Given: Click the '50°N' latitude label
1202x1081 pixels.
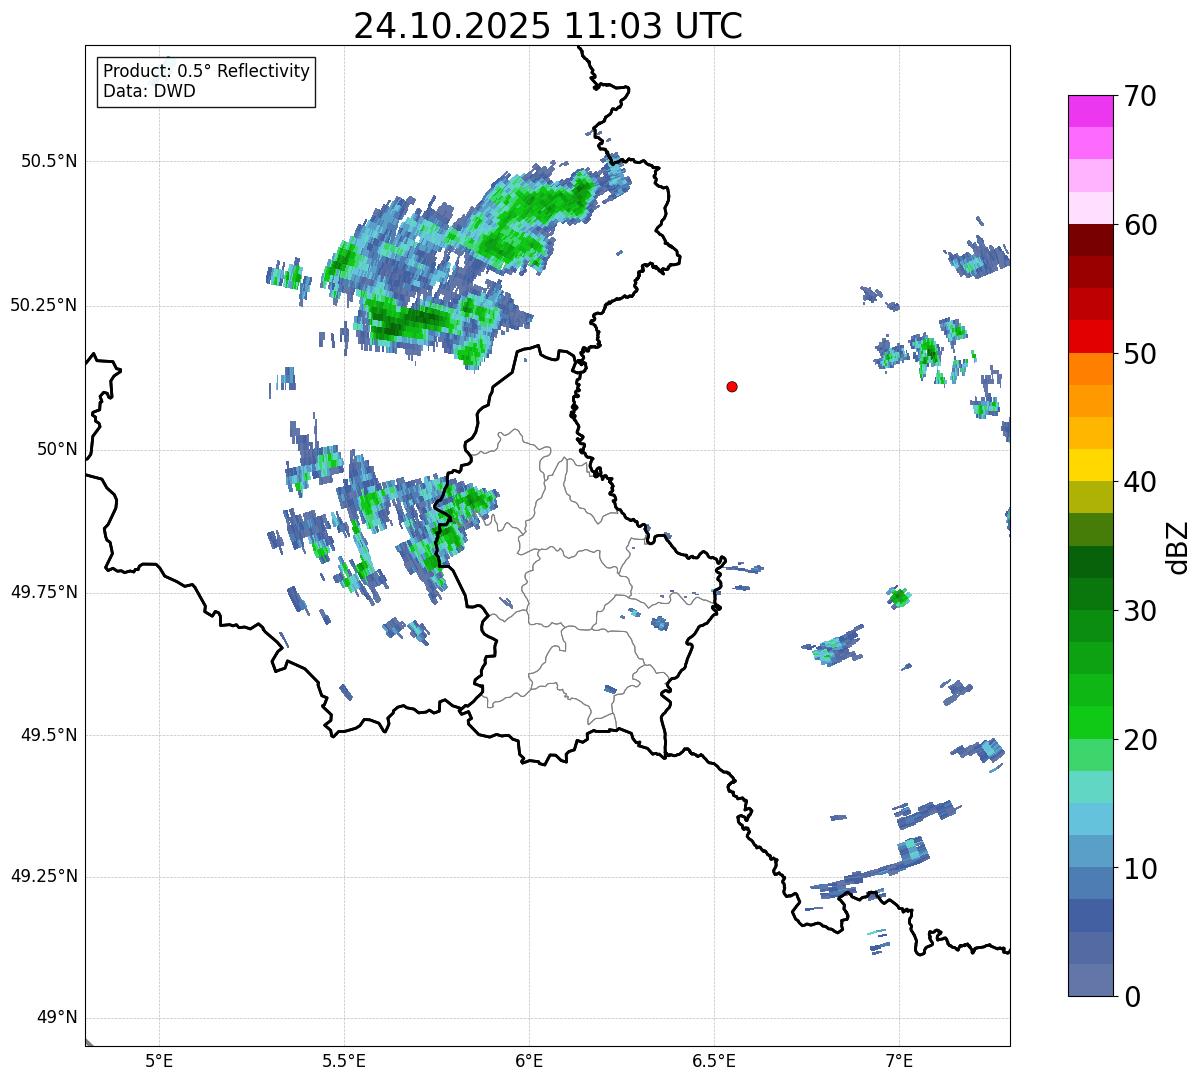Looking at the screenshot, I should click(57, 449).
